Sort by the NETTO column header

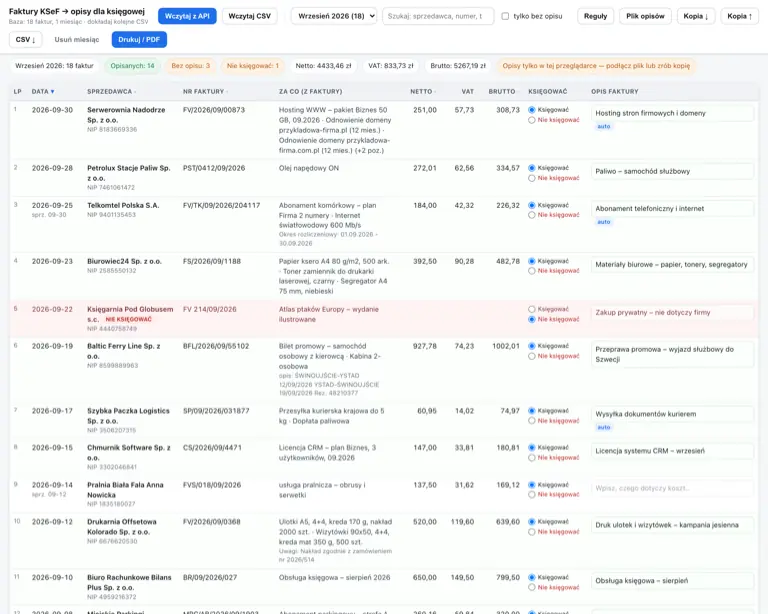(423, 92)
